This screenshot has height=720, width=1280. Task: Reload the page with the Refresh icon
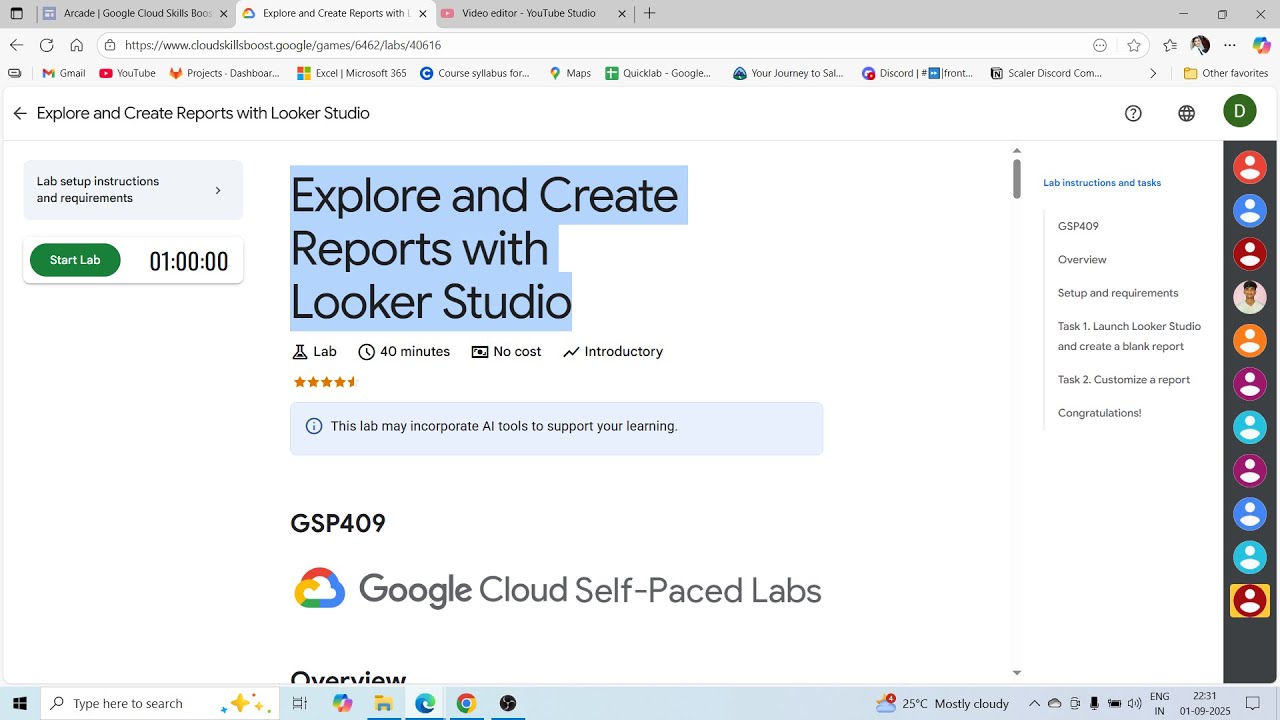point(46,45)
